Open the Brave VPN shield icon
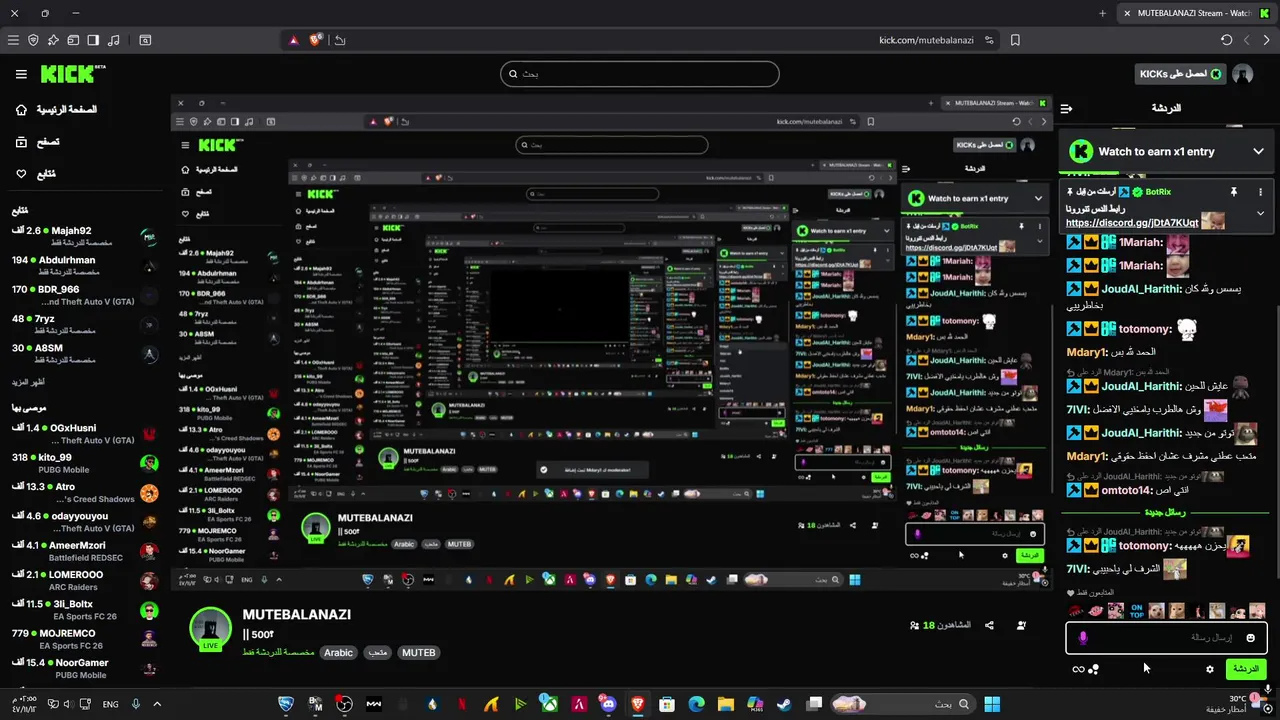 coord(33,40)
